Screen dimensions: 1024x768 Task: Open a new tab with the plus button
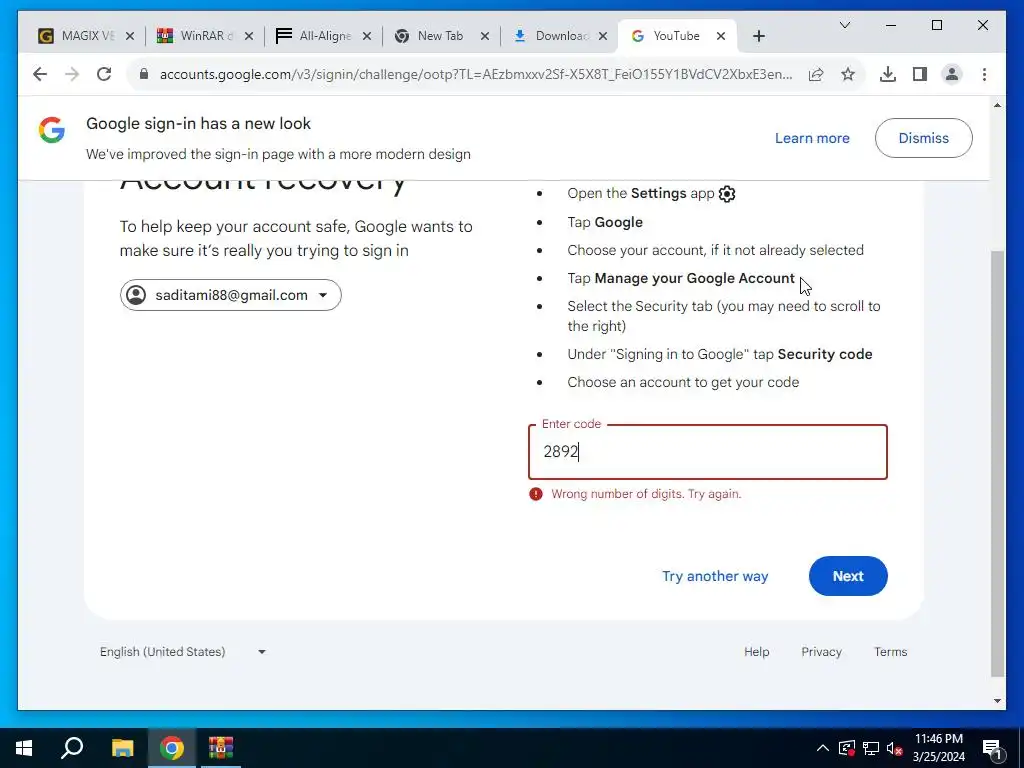(x=758, y=36)
